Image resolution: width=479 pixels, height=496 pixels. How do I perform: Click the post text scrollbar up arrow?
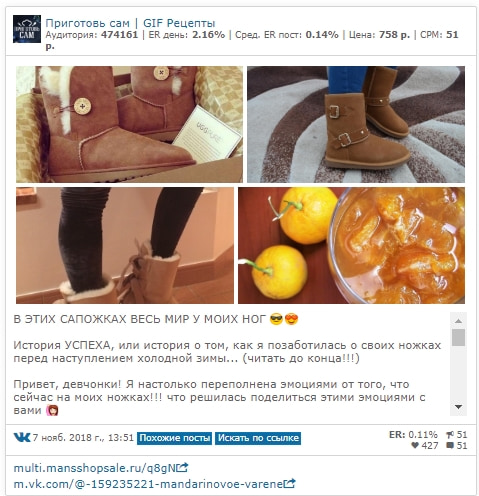coord(458,321)
